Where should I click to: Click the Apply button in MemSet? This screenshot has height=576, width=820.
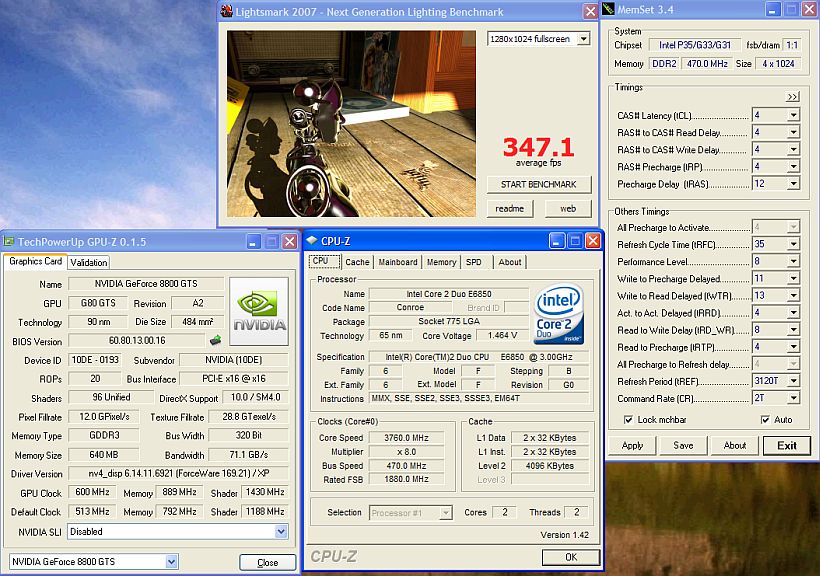[x=632, y=445]
